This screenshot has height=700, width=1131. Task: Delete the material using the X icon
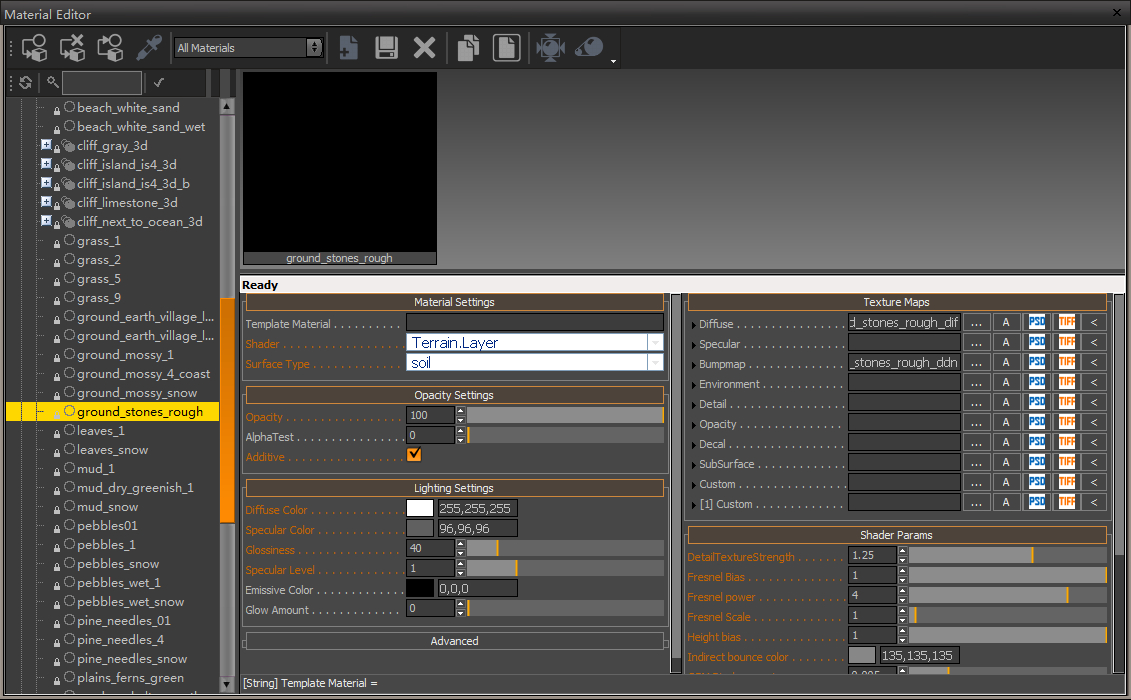[425, 47]
